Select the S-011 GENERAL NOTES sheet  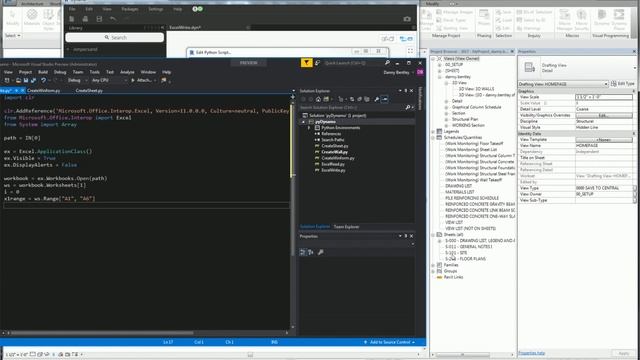point(469,247)
